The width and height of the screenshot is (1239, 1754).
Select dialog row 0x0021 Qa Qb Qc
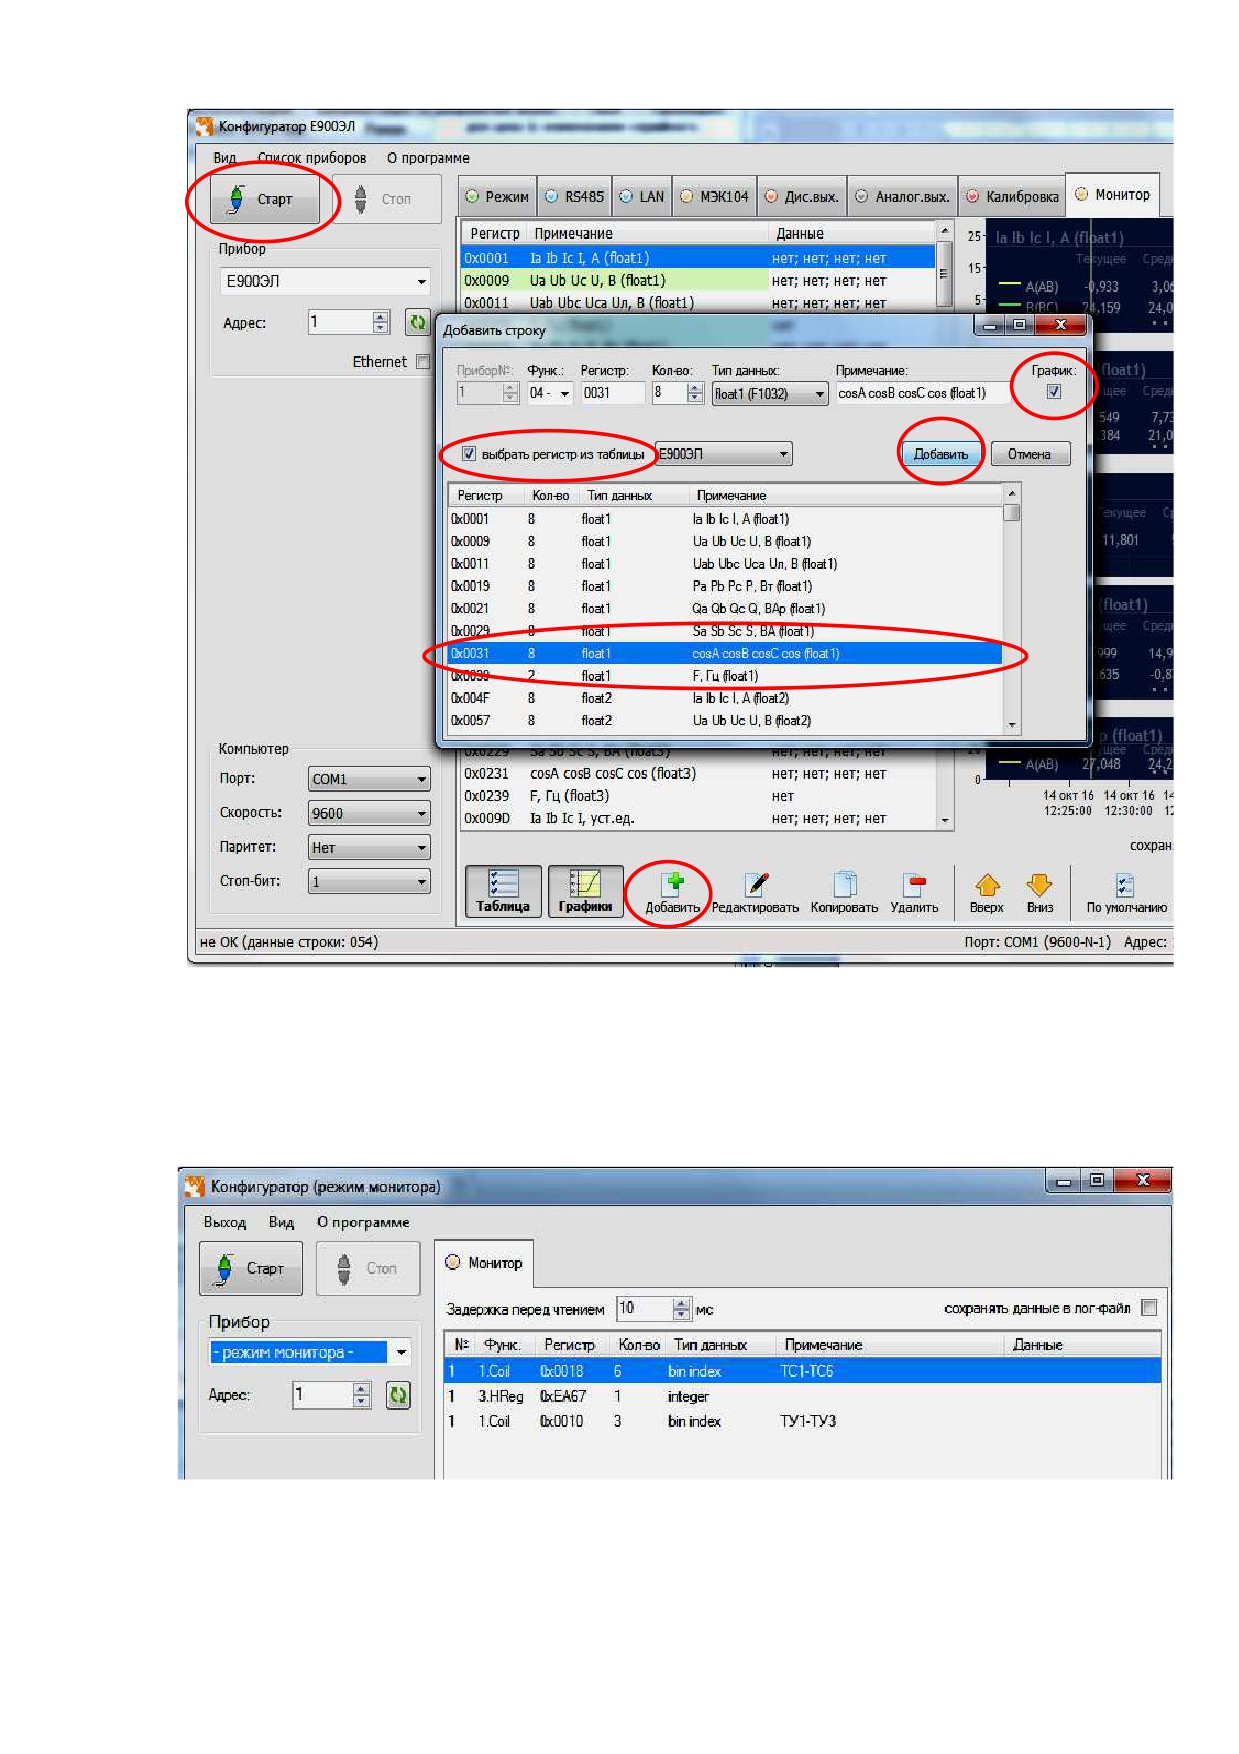725,608
